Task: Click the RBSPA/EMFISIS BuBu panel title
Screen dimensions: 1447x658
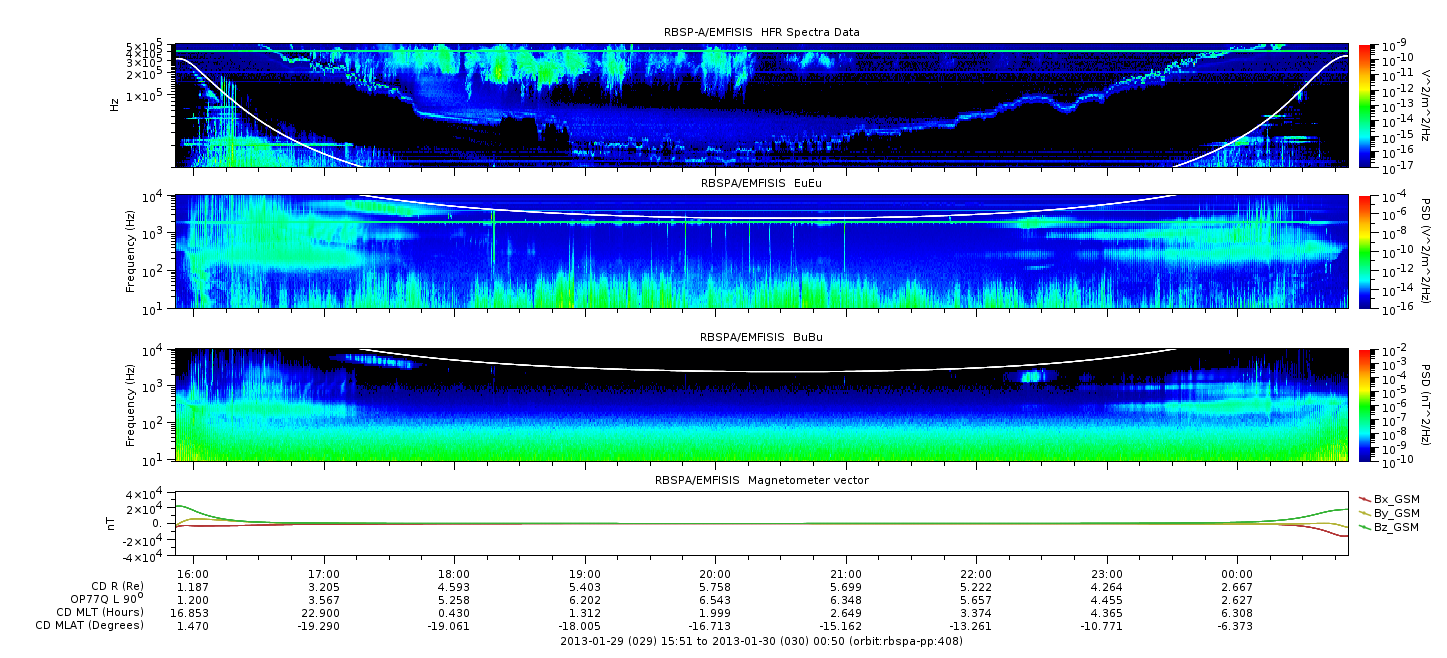Action: pos(761,337)
